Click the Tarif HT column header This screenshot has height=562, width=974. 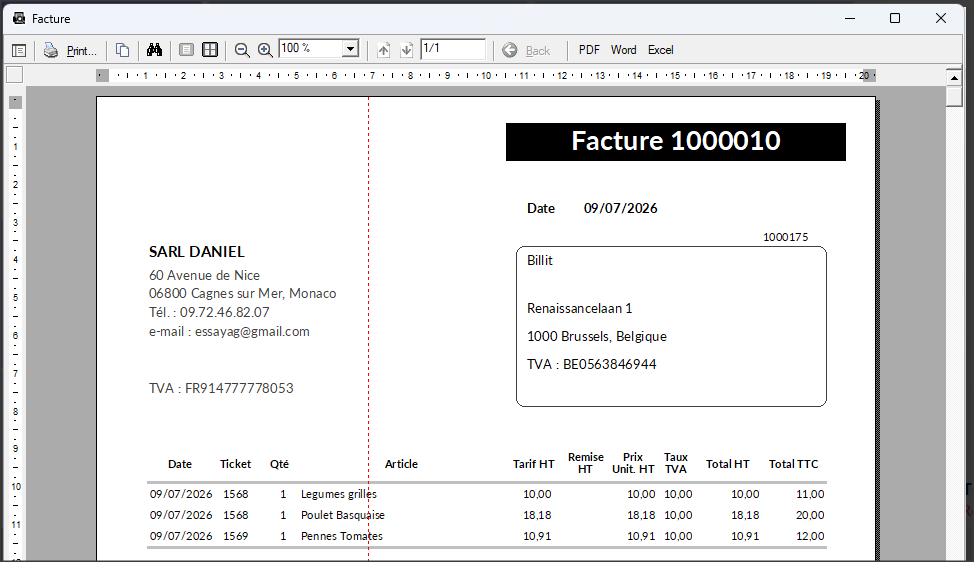(x=534, y=464)
